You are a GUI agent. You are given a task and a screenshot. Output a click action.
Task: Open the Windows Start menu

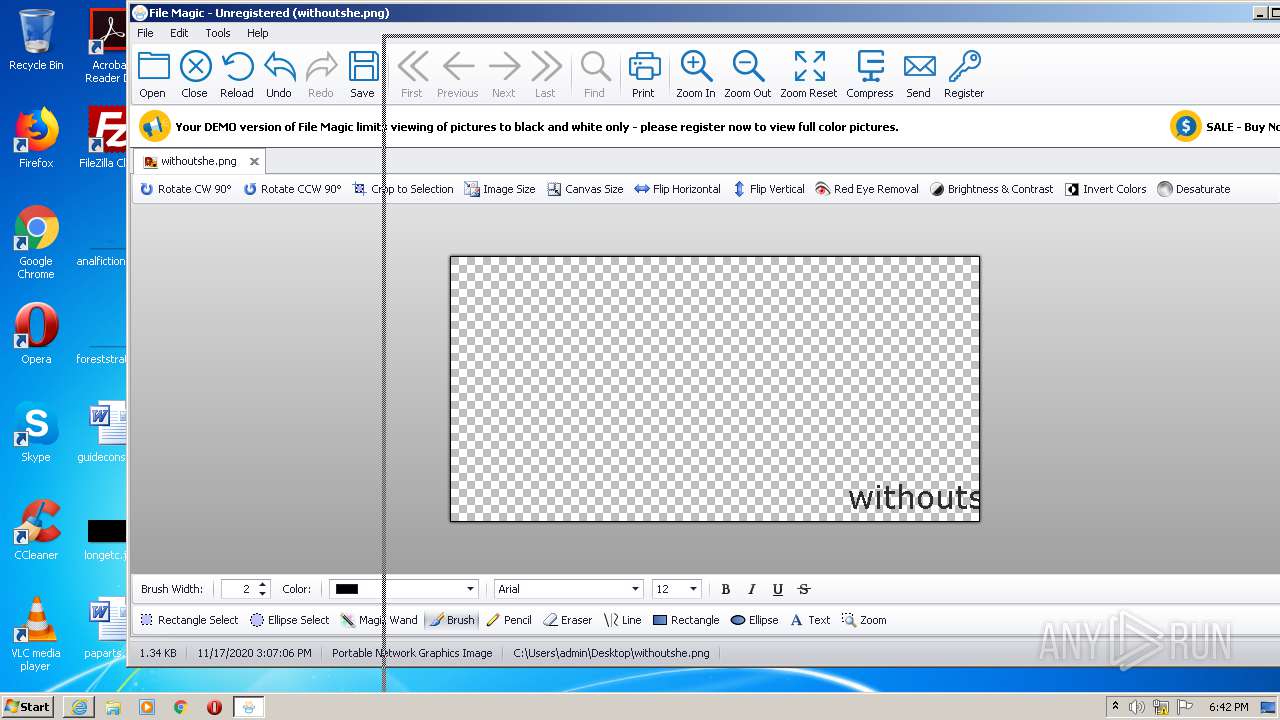click(x=28, y=707)
